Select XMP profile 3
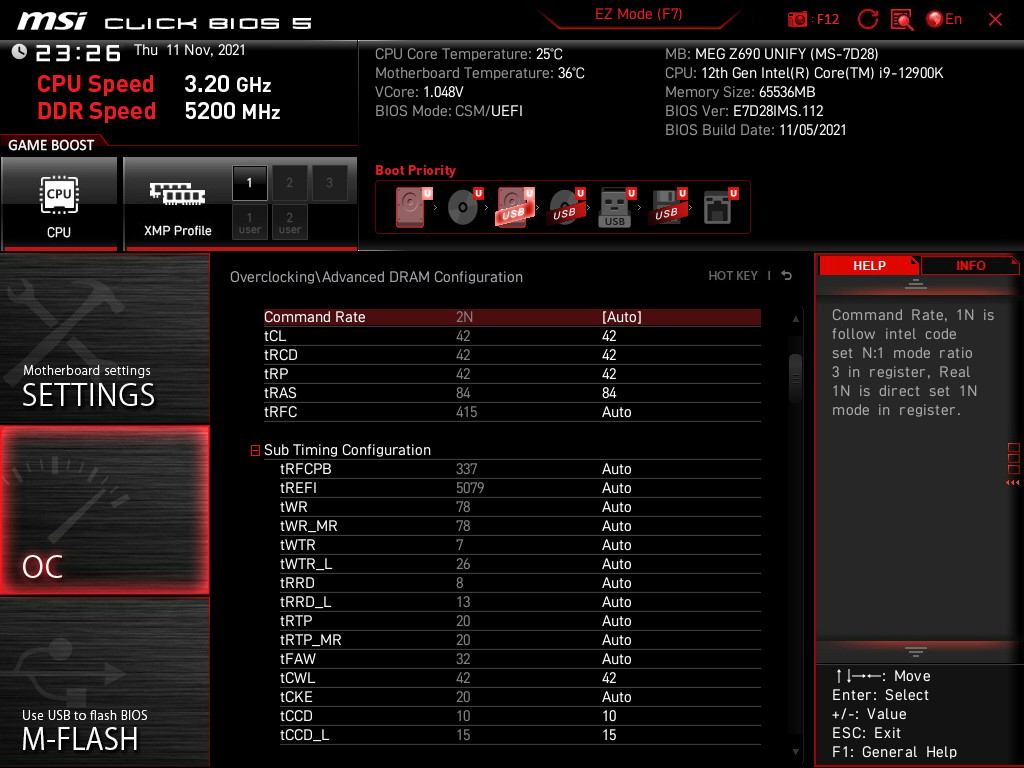 pyautogui.click(x=329, y=183)
